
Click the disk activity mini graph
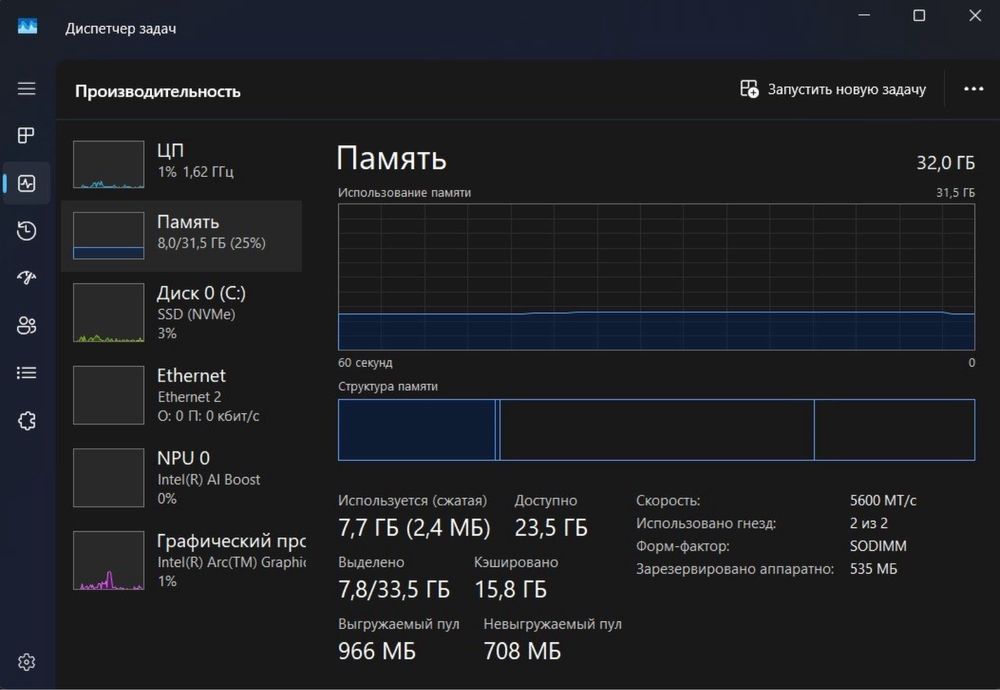pyautogui.click(x=108, y=313)
